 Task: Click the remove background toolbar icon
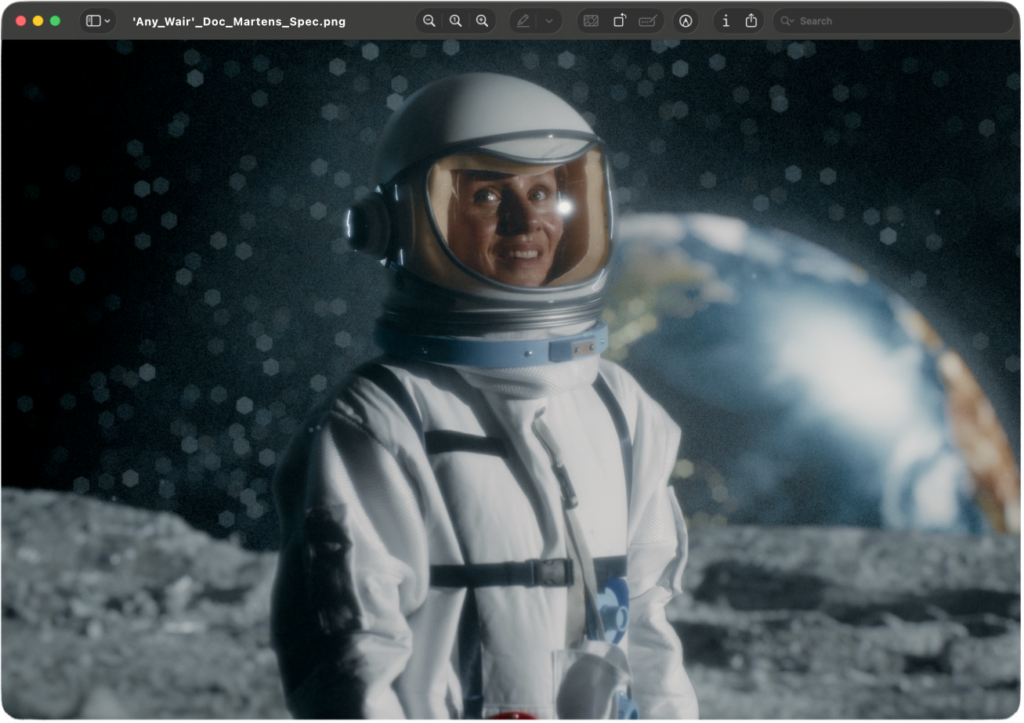(591, 21)
